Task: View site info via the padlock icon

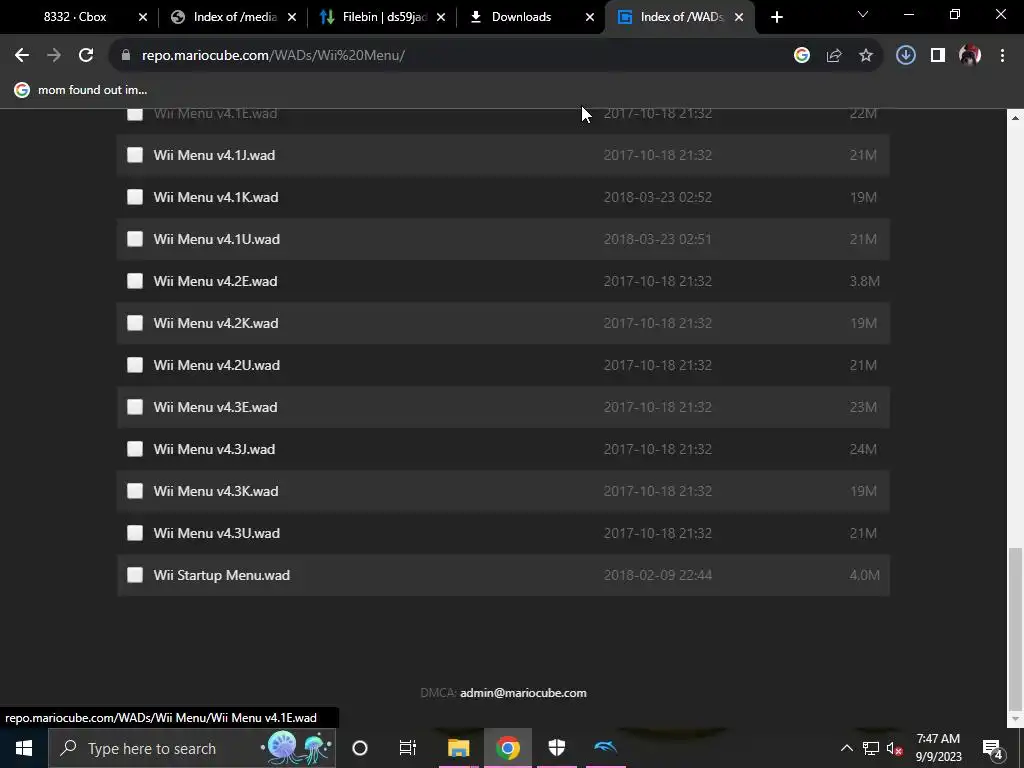Action: click(x=126, y=56)
